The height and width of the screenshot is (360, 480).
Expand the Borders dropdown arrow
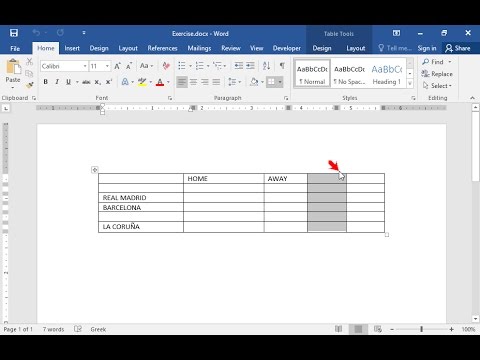pos(280,82)
